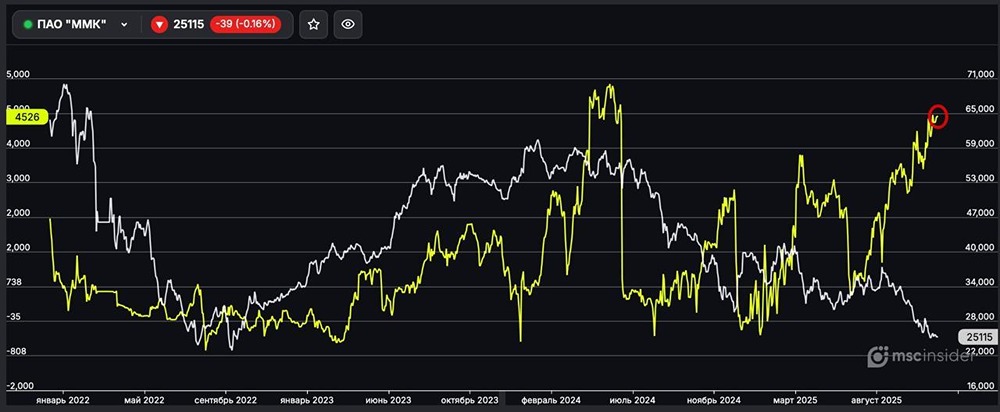Click the 738 left axis label
This screenshot has height=412, width=1000.
point(14,282)
